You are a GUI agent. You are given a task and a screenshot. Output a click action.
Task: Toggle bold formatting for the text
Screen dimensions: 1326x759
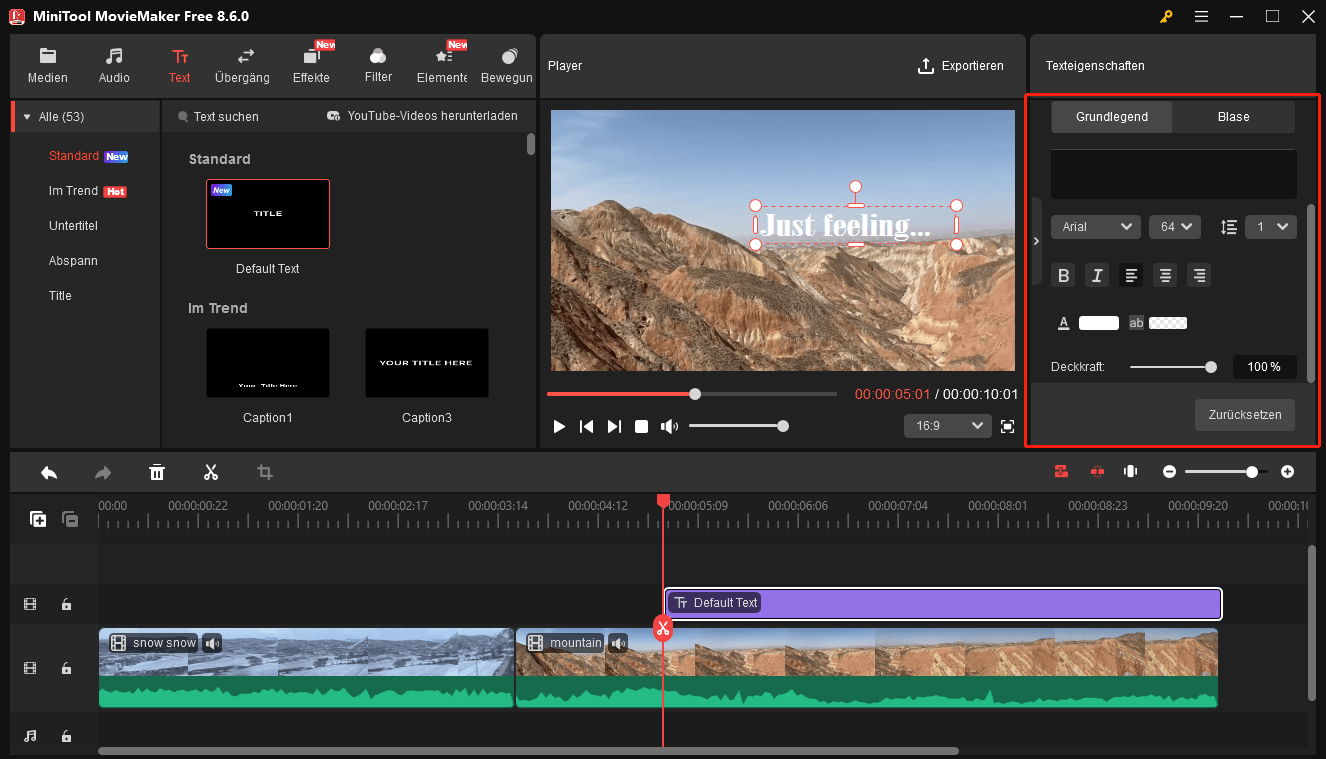pyautogui.click(x=1063, y=274)
